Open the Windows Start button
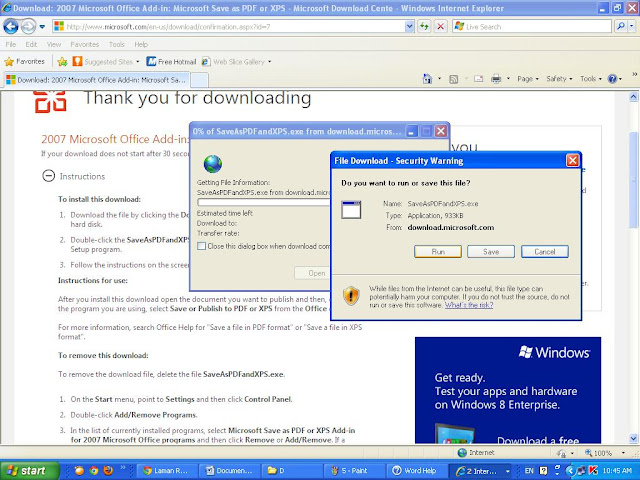Screen dimensions: 640x480 pos(30,471)
